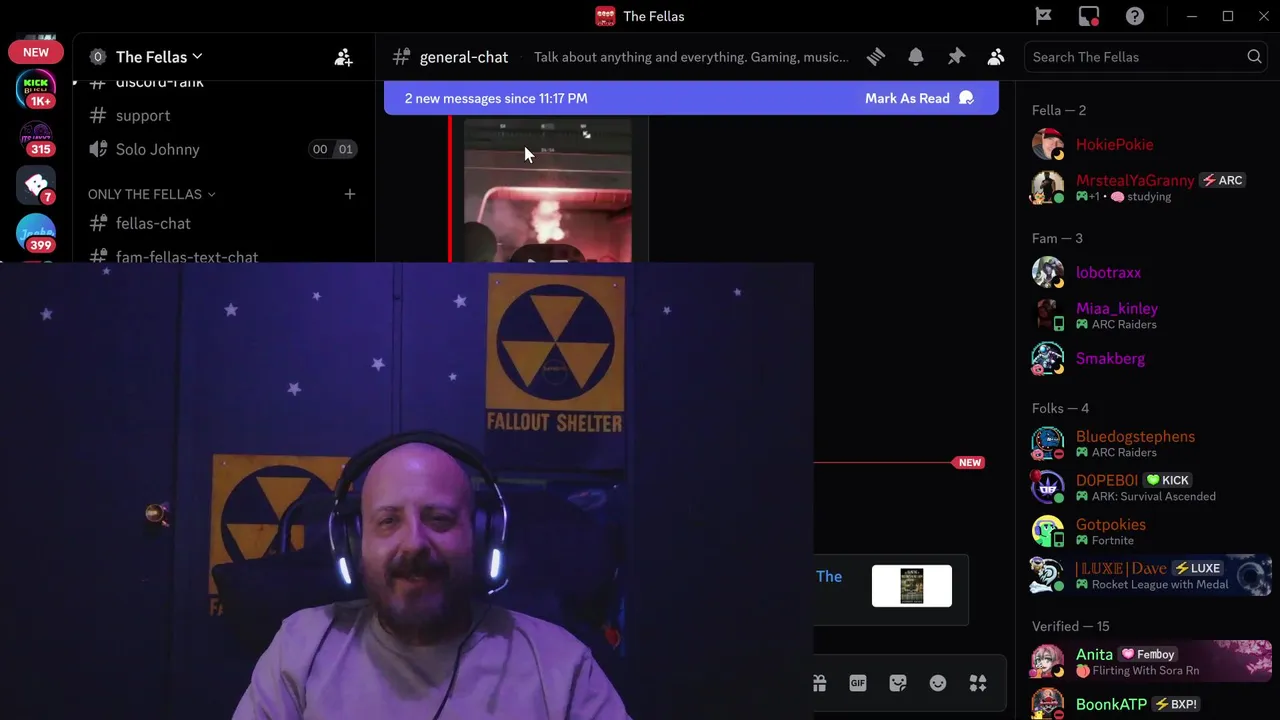Open the apps launcher icon
This screenshot has height=720, width=1280.
click(978, 683)
